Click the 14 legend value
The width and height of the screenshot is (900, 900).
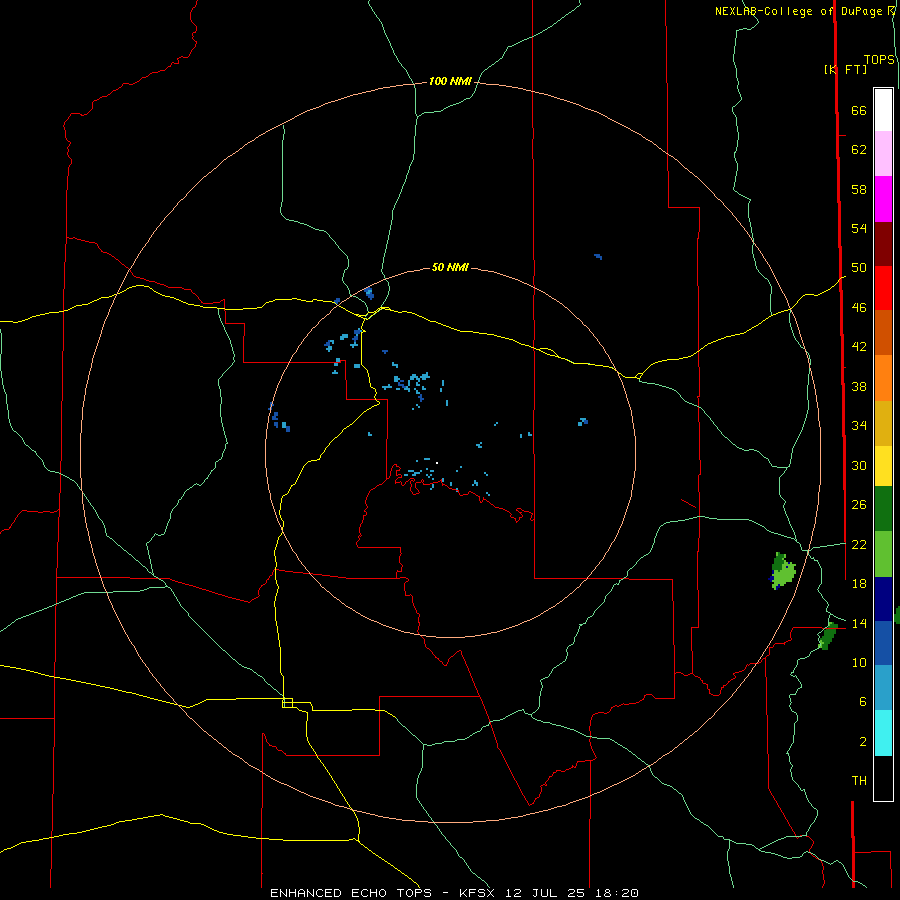coord(859,623)
